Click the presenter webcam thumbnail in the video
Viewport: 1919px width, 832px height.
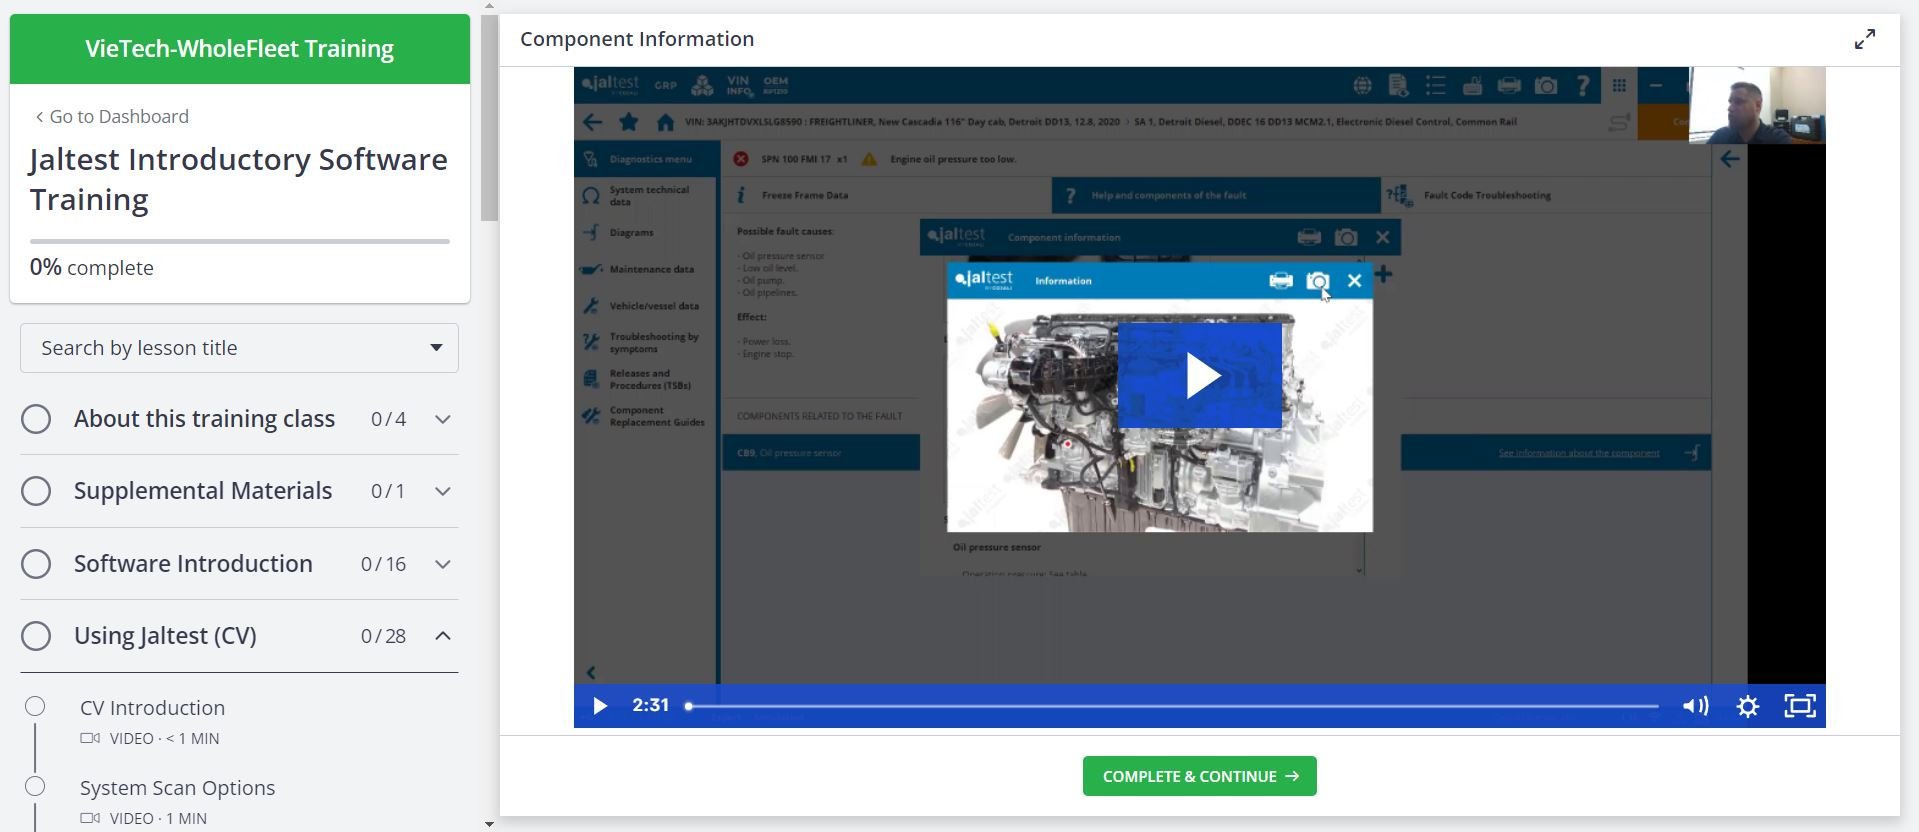(1757, 106)
